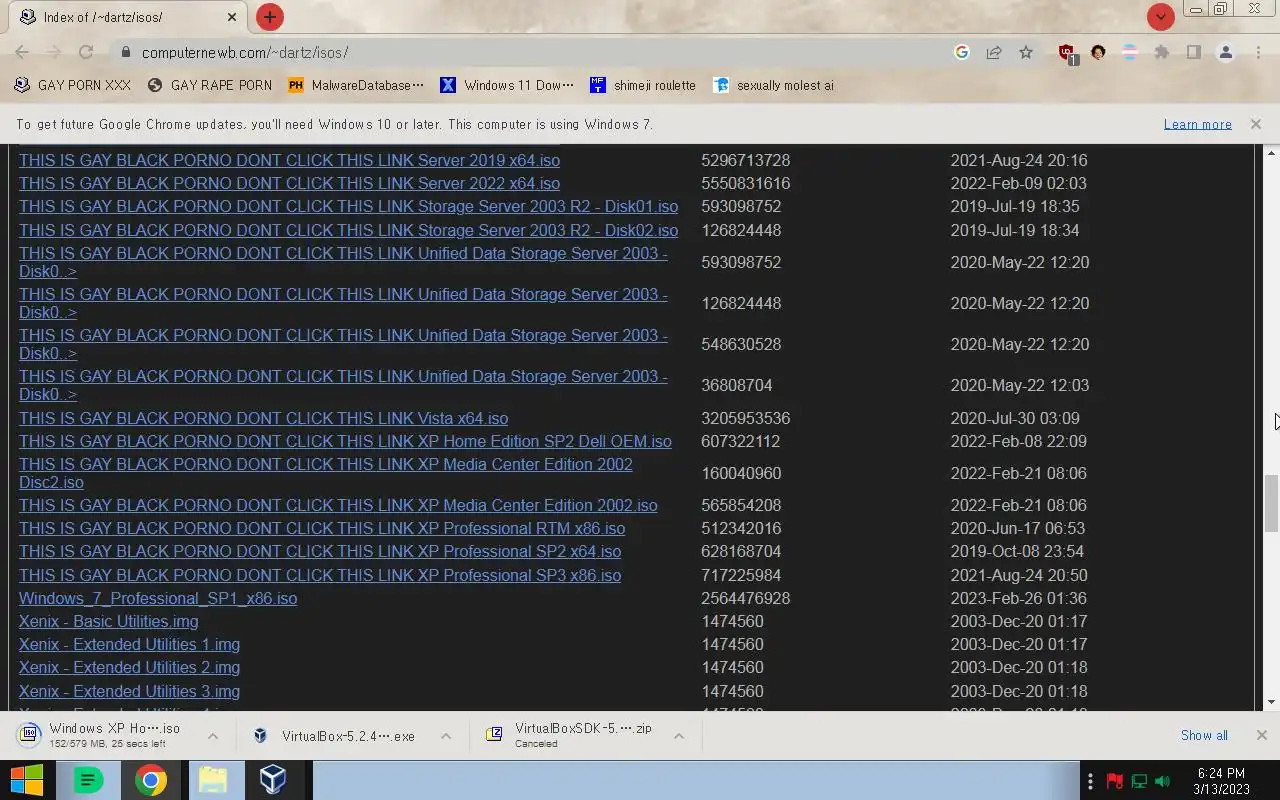Click Learn more in the update infobar
This screenshot has width=1280, height=800.
pos(1197,124)
